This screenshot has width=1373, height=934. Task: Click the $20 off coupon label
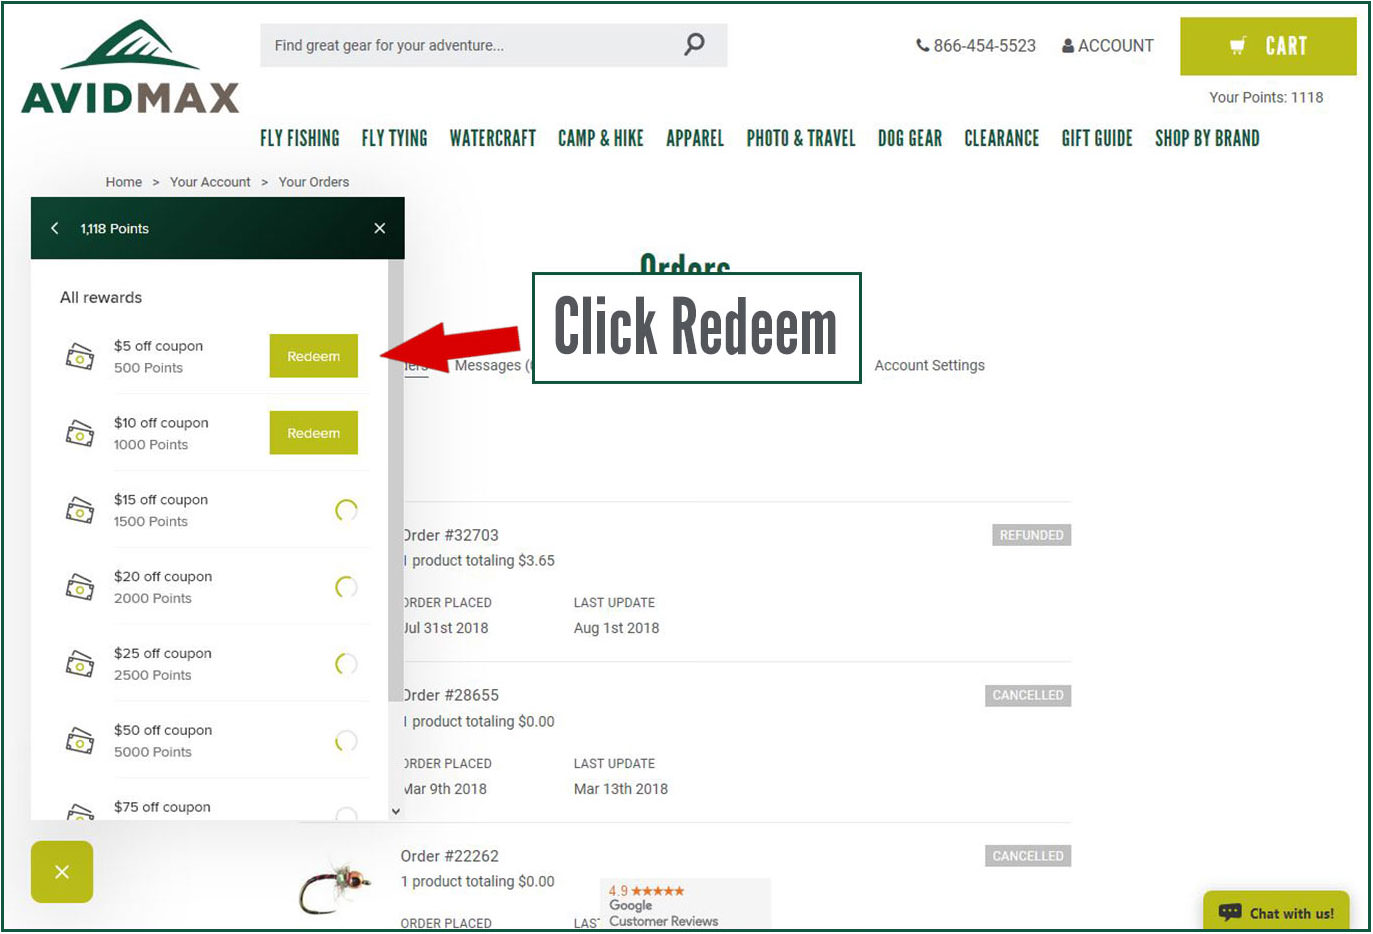pos(163,576)
